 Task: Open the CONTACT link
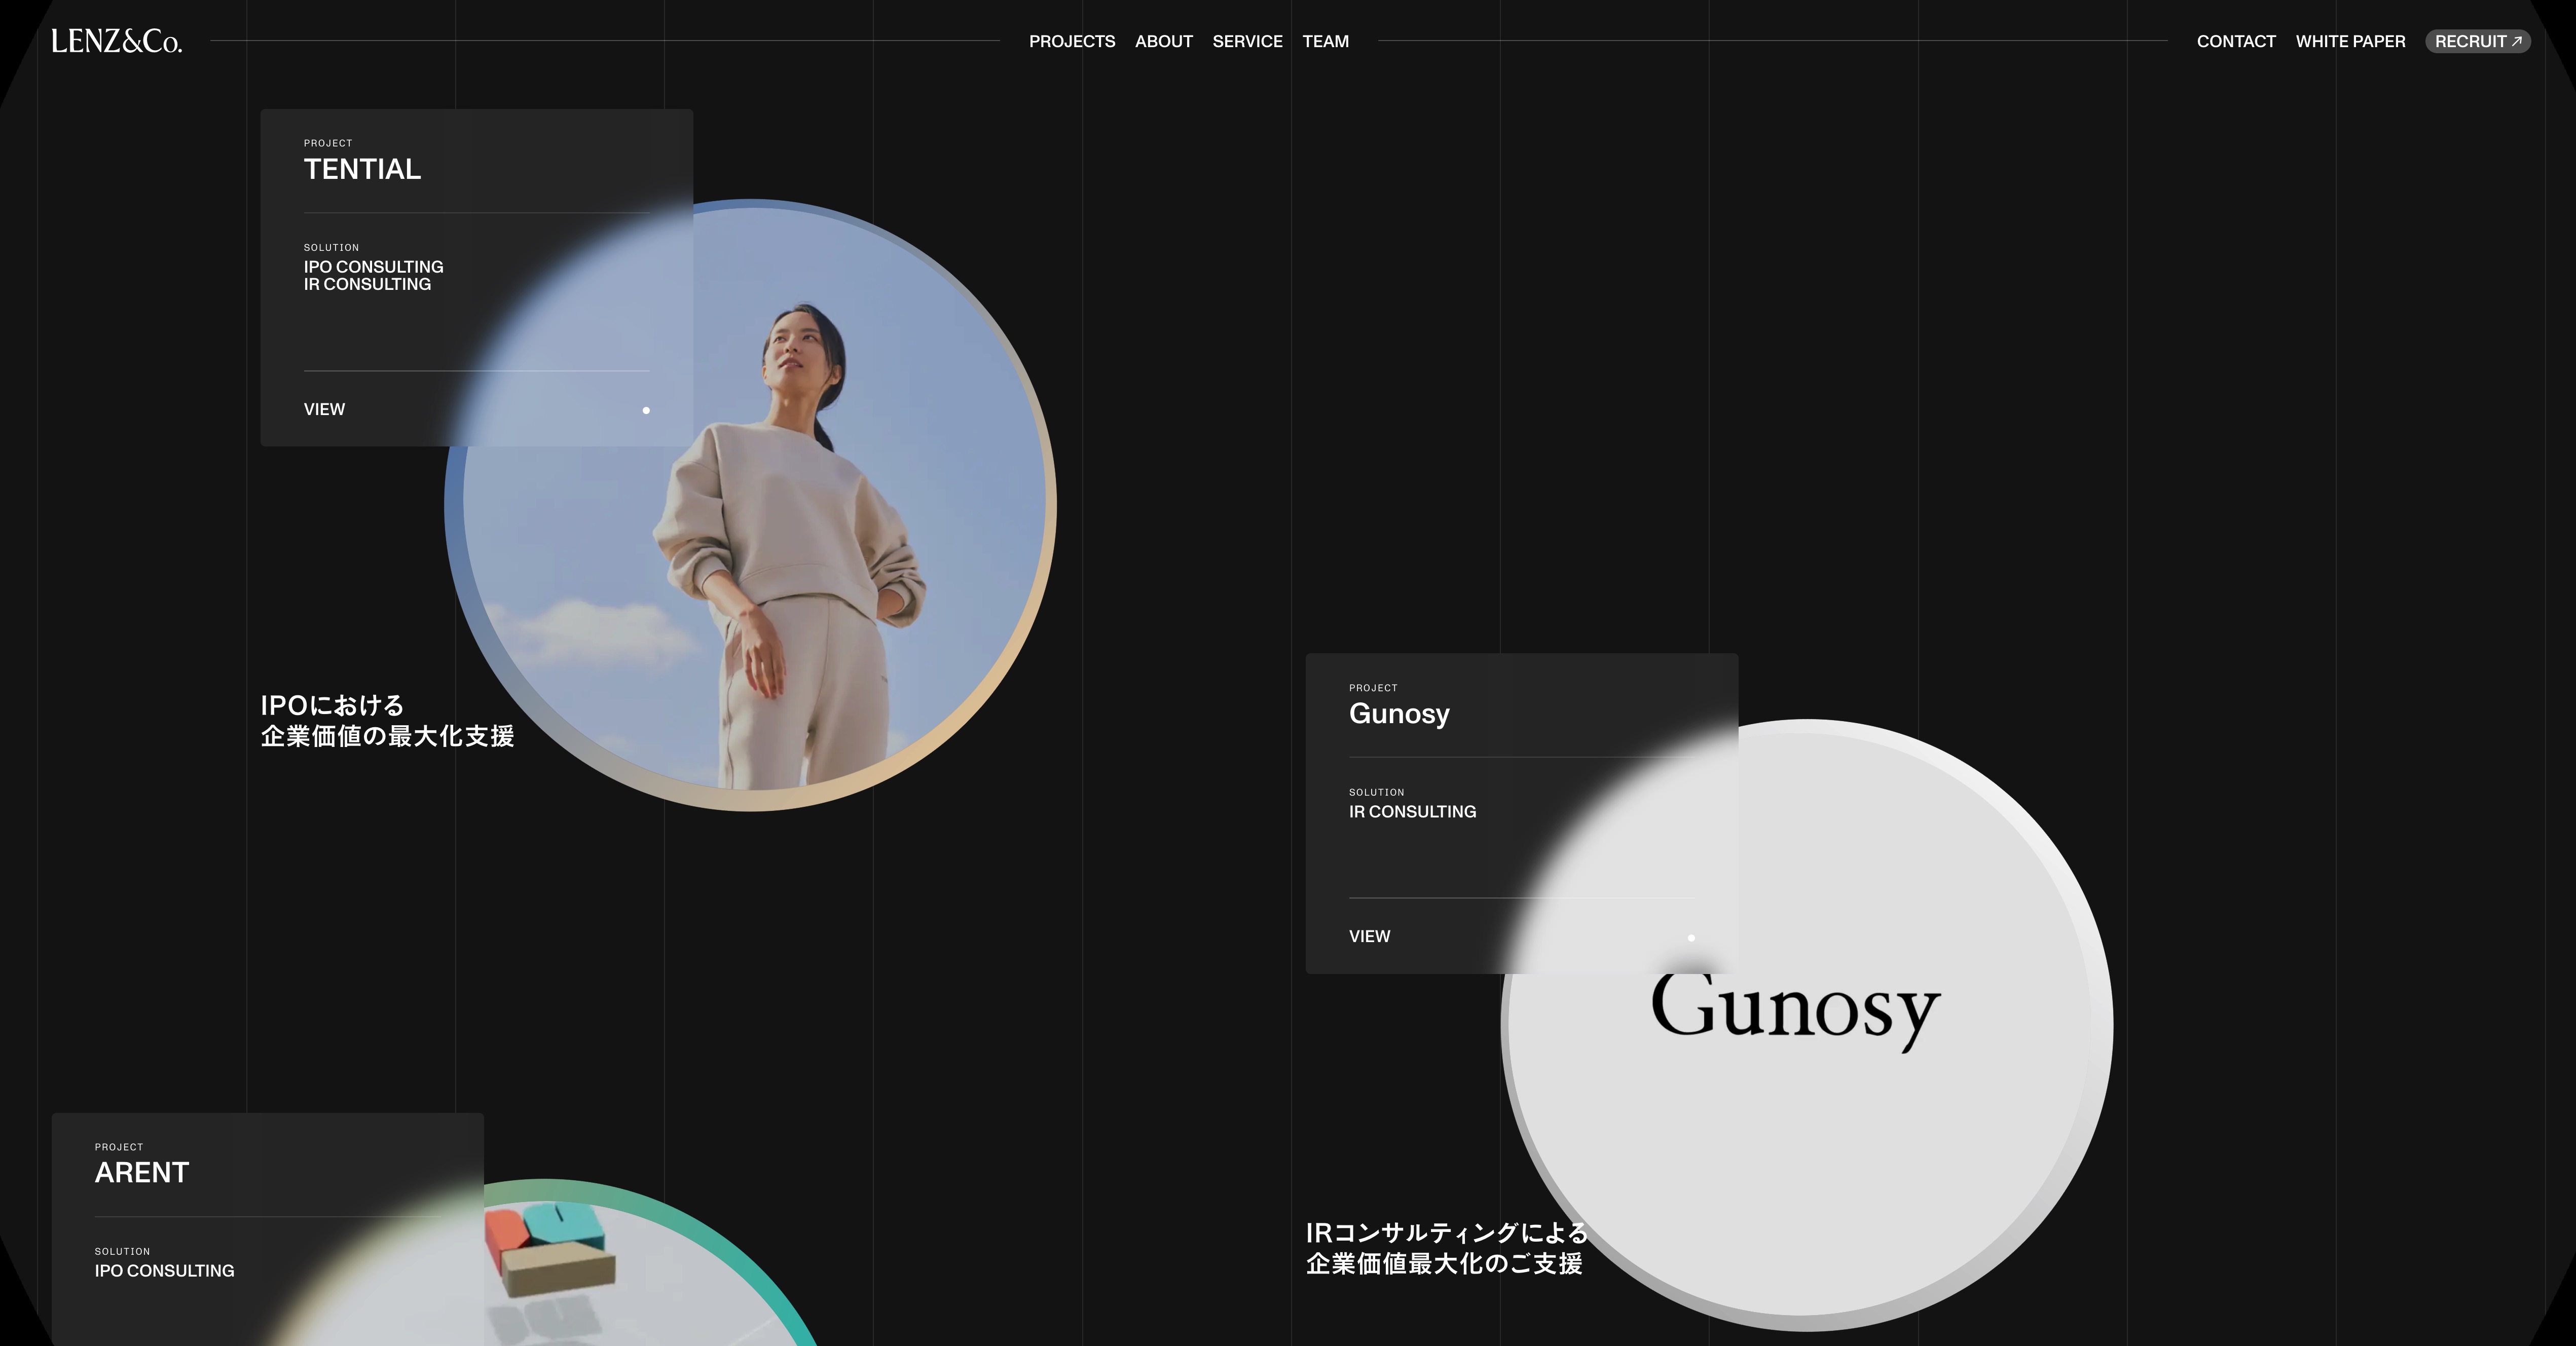2235,41
